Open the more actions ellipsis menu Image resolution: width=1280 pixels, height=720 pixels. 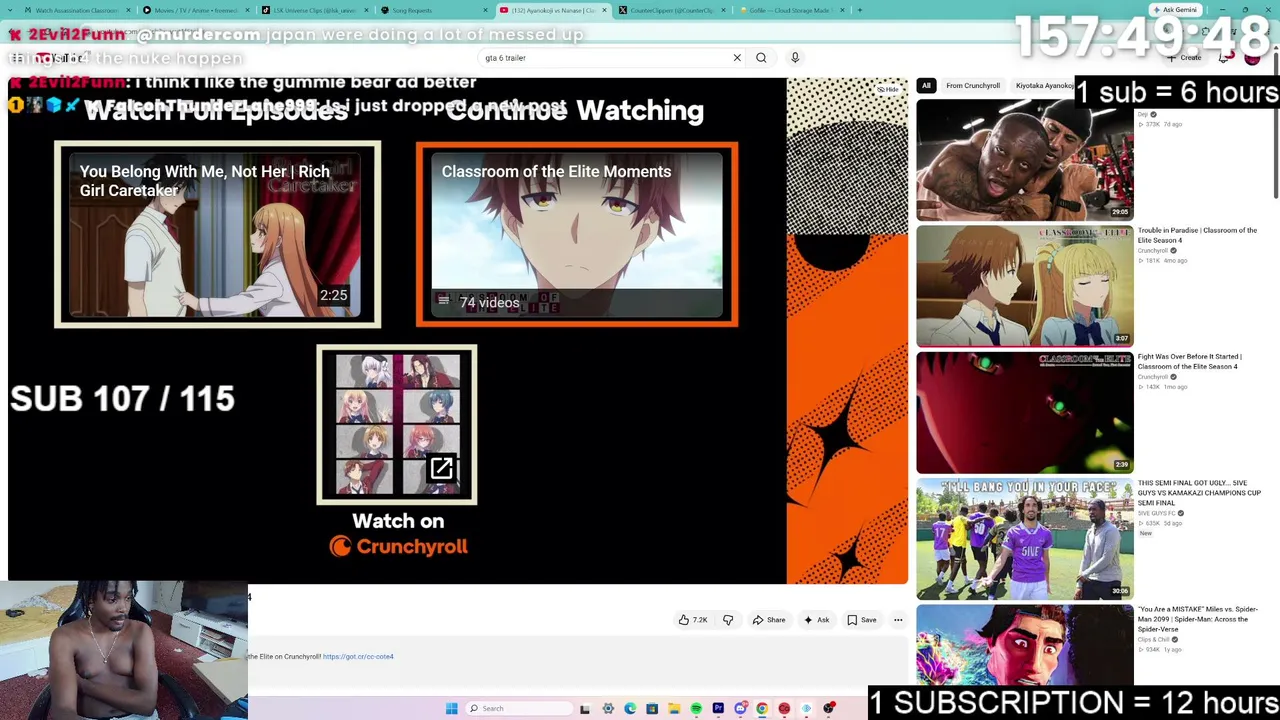click(x=898, y=620)
